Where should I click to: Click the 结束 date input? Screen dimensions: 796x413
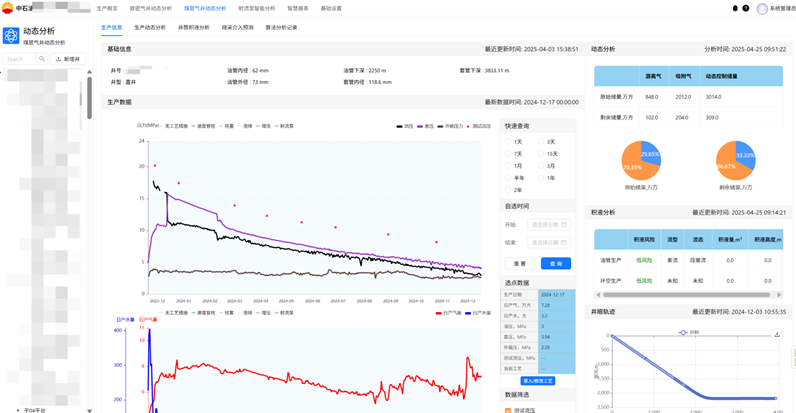(x=549, y=243)
